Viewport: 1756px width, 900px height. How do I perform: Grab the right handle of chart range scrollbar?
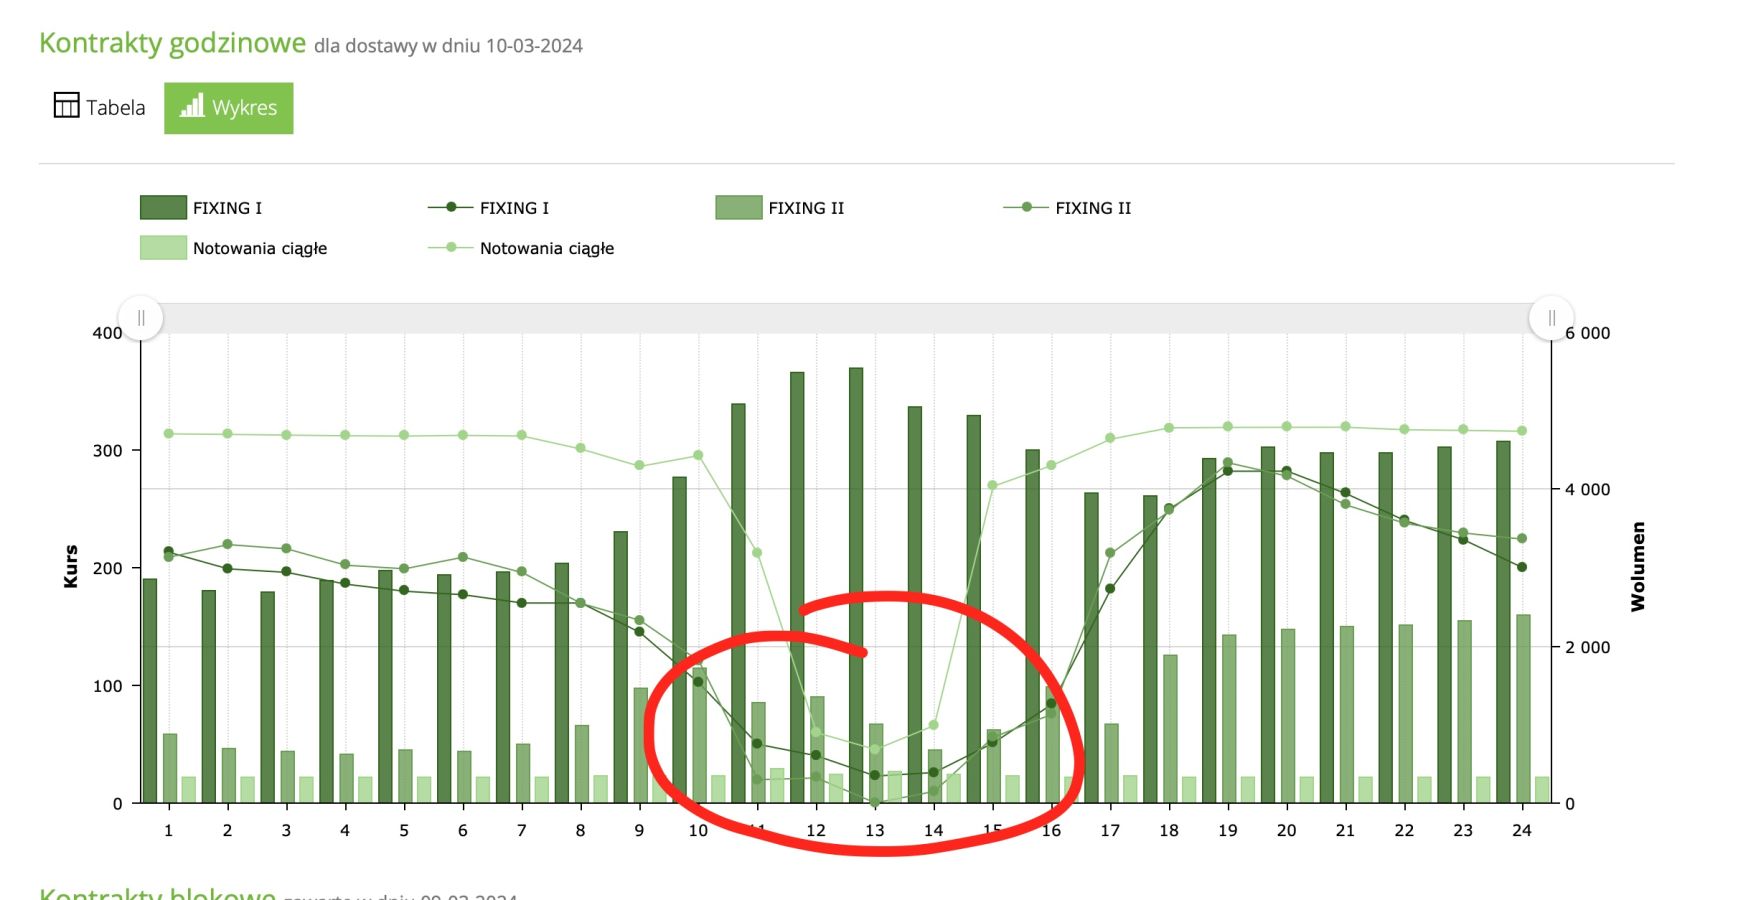(1551, 318)
